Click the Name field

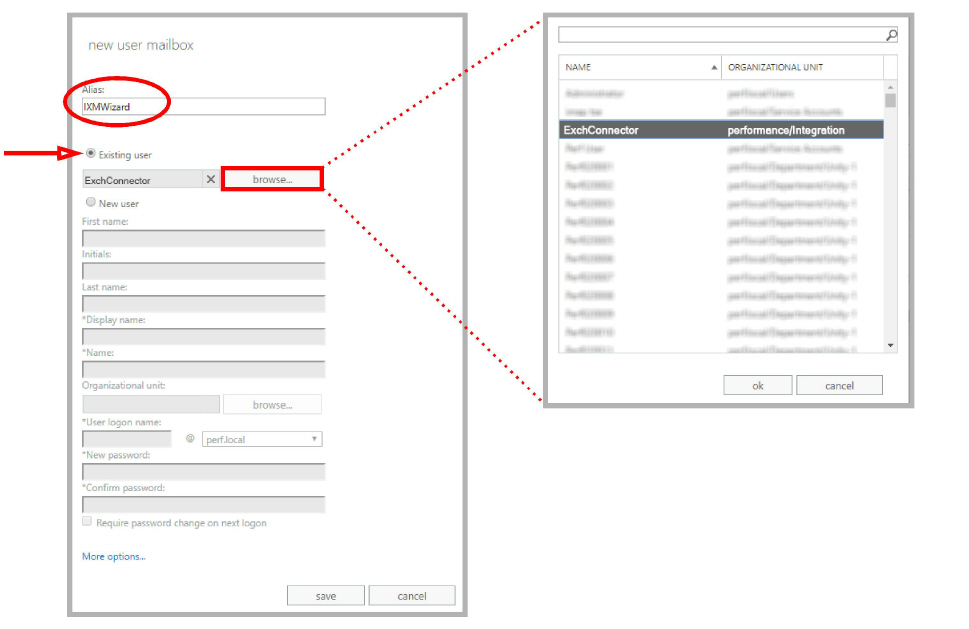(203, 369)
